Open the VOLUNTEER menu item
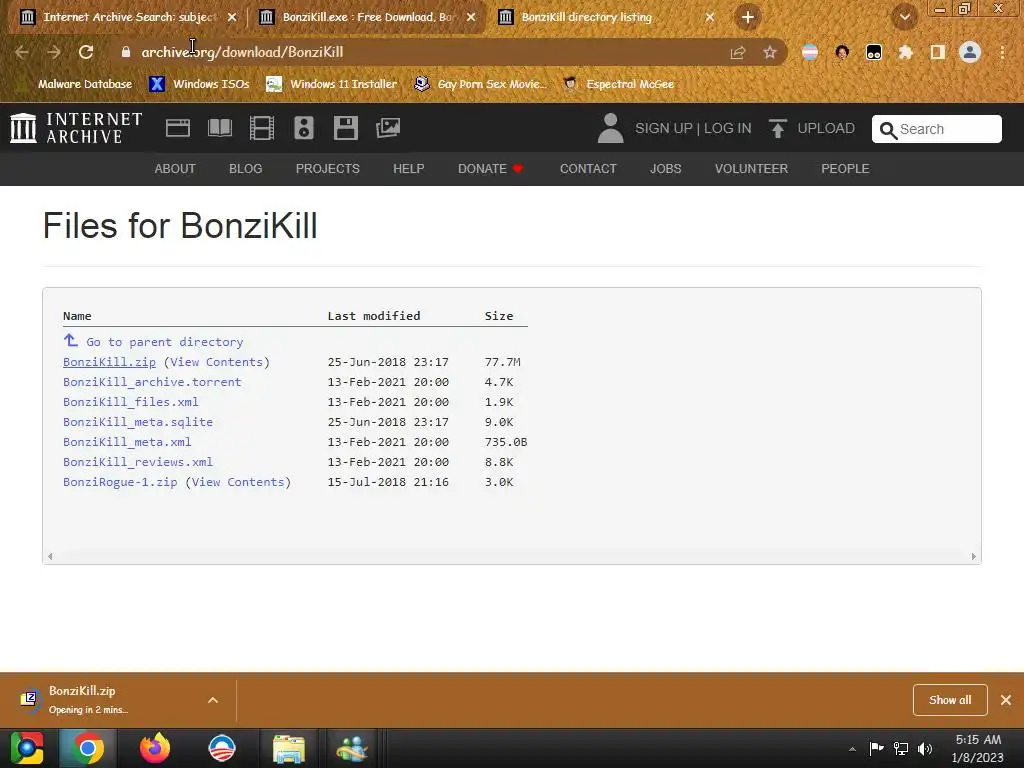The image size is (1024, 768). coord(752,168)
